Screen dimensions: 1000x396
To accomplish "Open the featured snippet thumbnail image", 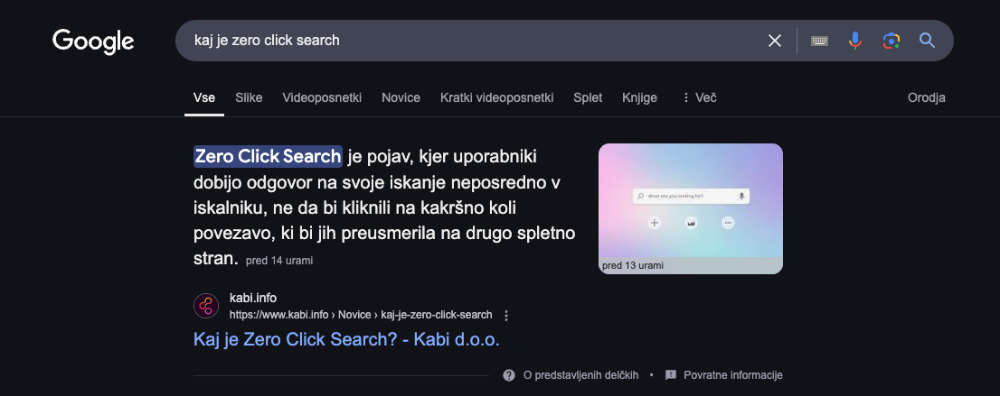I will tap(691, 208).
